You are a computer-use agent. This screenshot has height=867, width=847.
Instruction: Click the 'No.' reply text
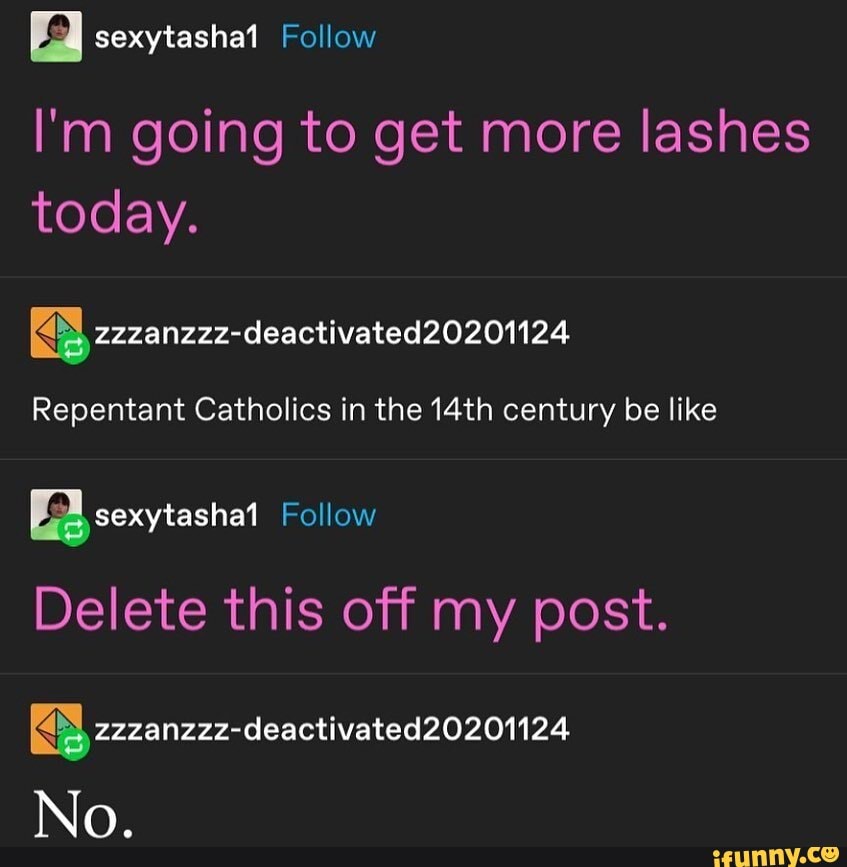[x=83, y=814]
